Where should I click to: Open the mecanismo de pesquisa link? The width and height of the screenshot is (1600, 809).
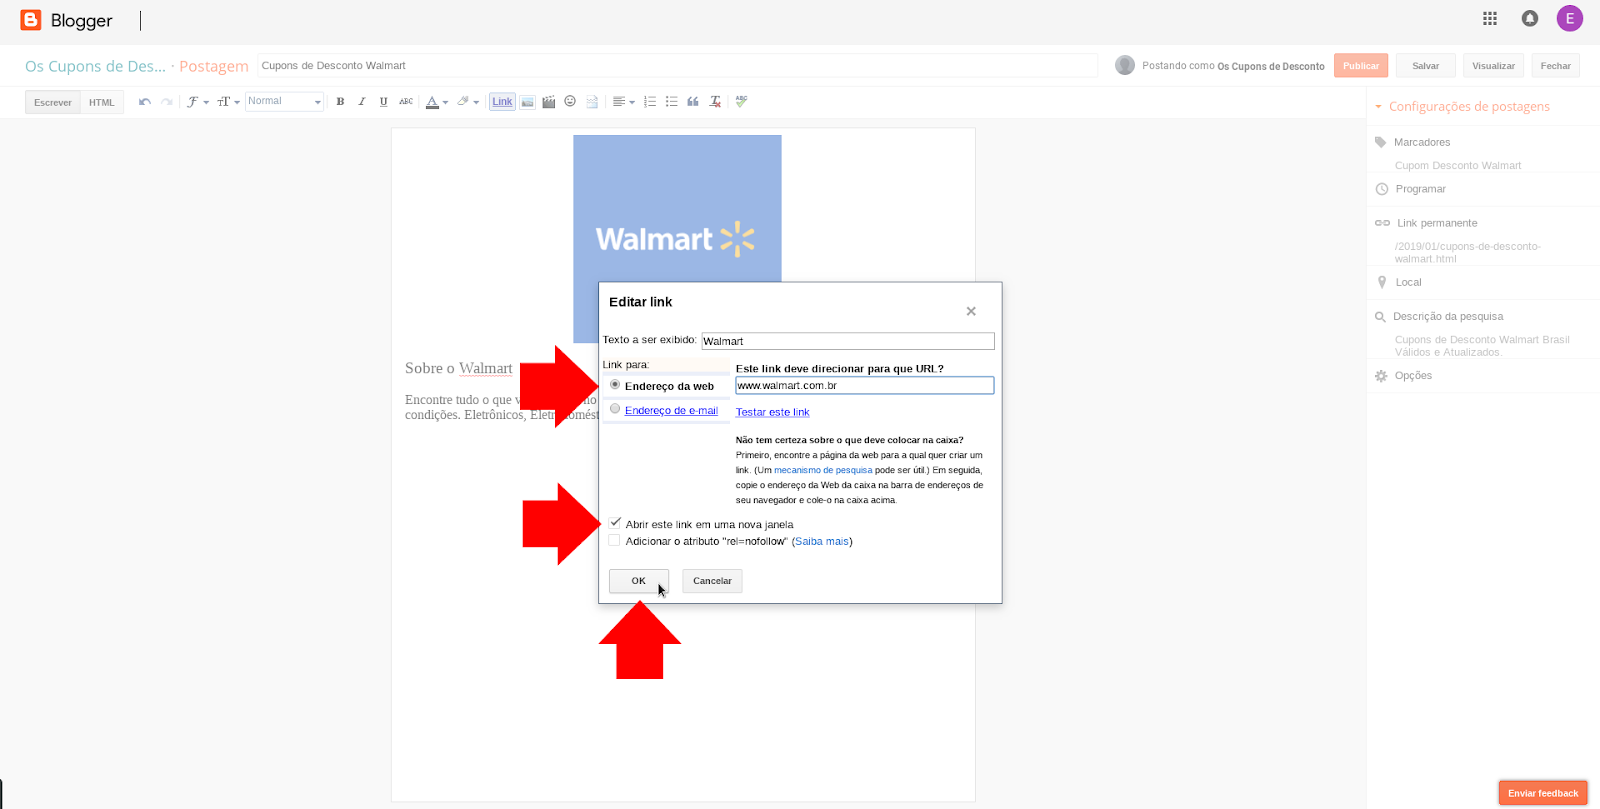coord(823,470)
